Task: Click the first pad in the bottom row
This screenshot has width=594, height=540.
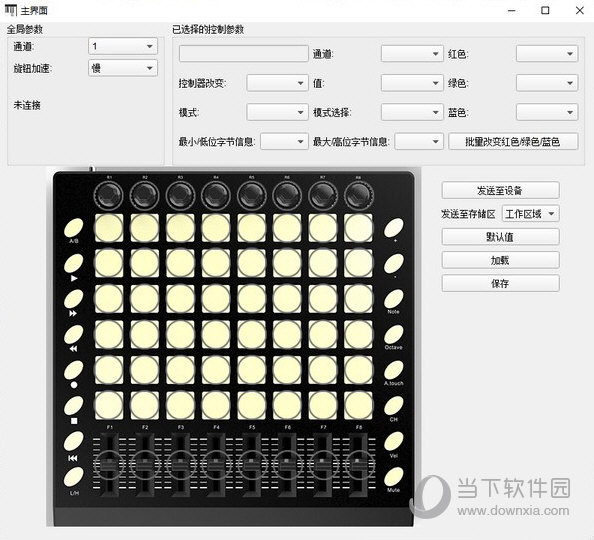Action: 109,405
